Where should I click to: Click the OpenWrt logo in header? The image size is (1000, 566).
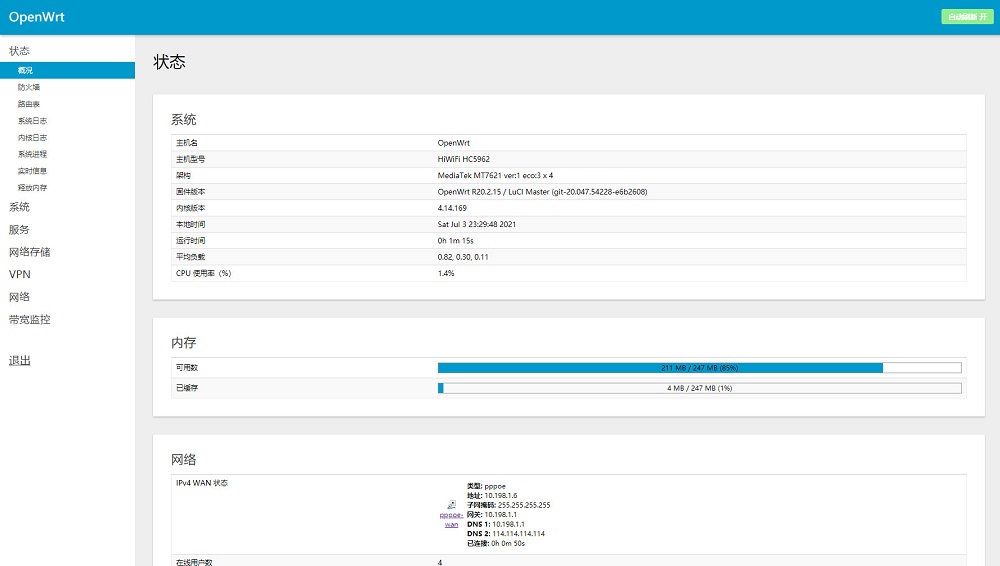(36, 17)
